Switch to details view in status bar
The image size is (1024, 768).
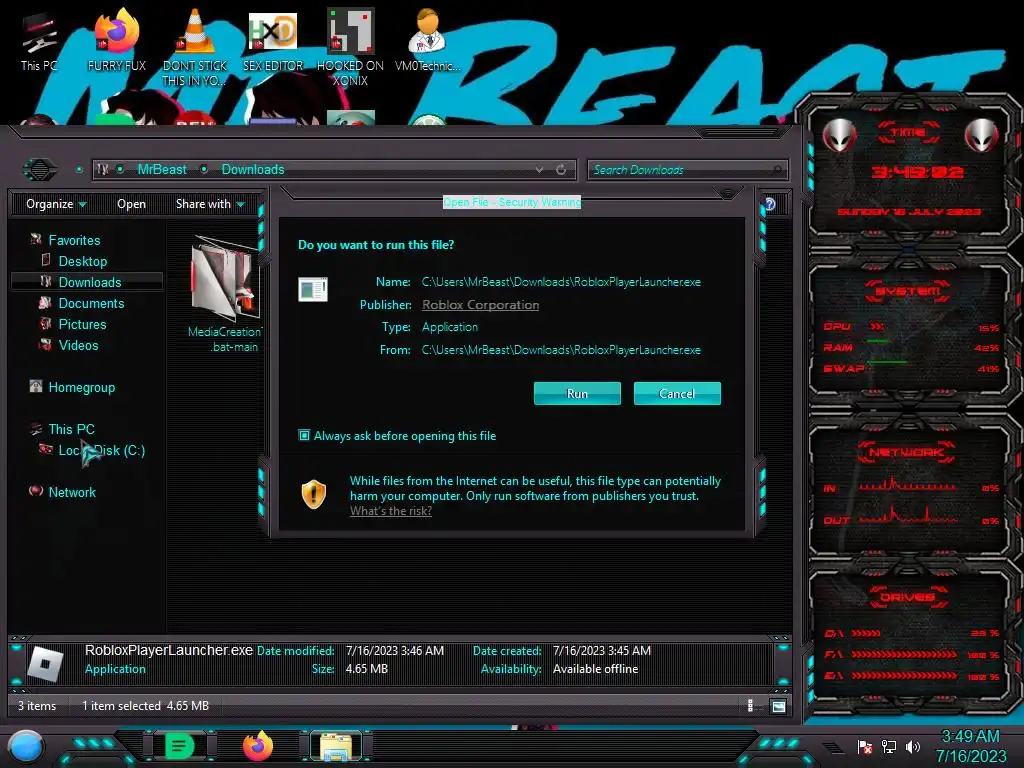(750, 706)
